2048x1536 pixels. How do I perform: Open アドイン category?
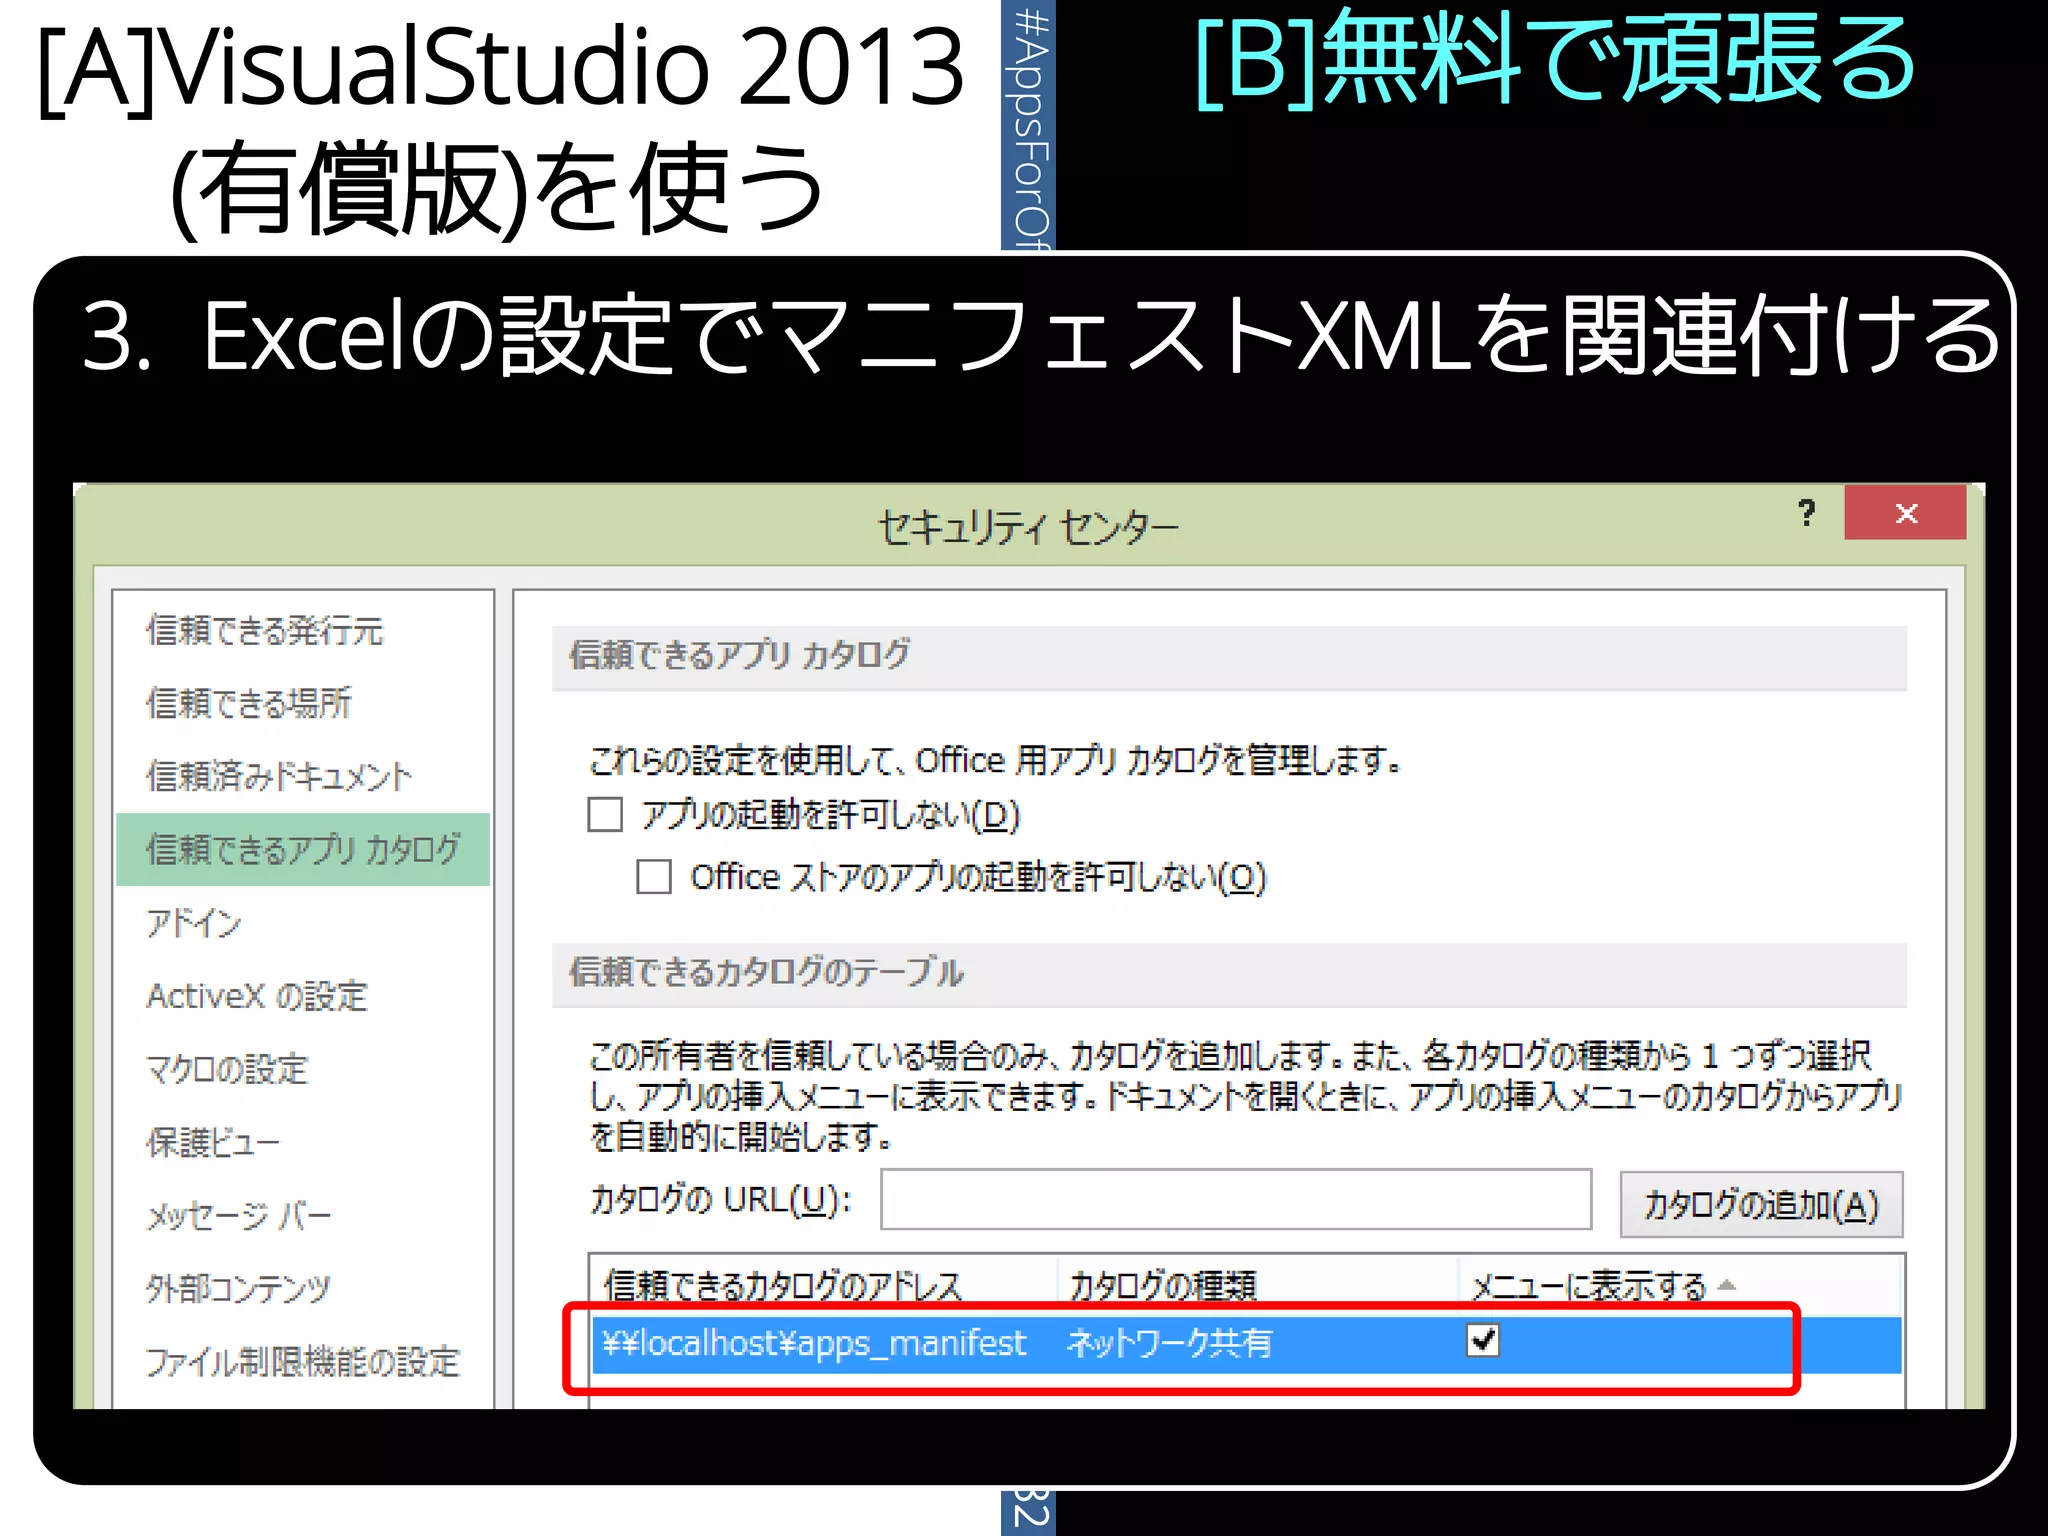[x=194, y=923]
